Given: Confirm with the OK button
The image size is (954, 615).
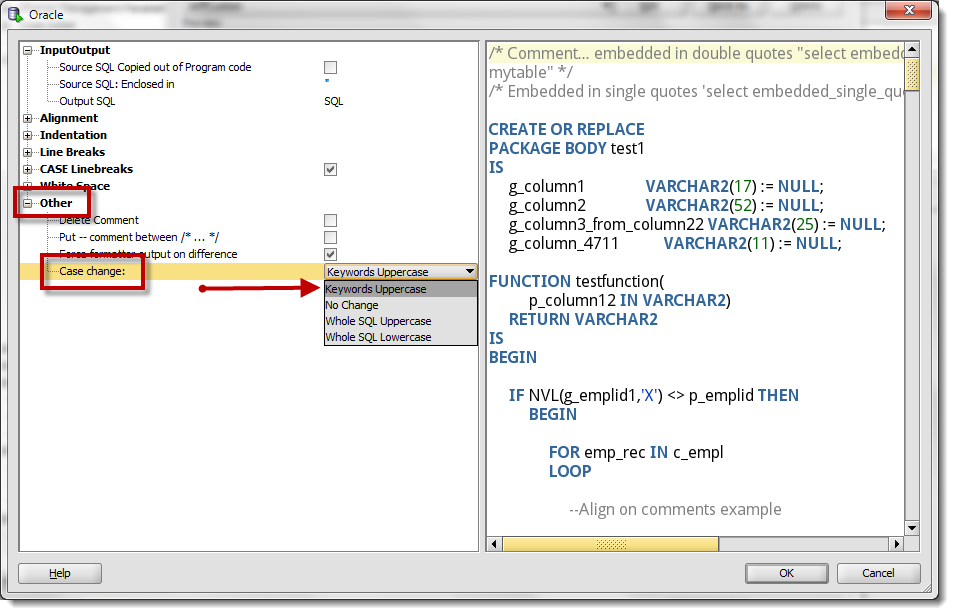Looking at the screenshot, I should [x=787, y=574].
